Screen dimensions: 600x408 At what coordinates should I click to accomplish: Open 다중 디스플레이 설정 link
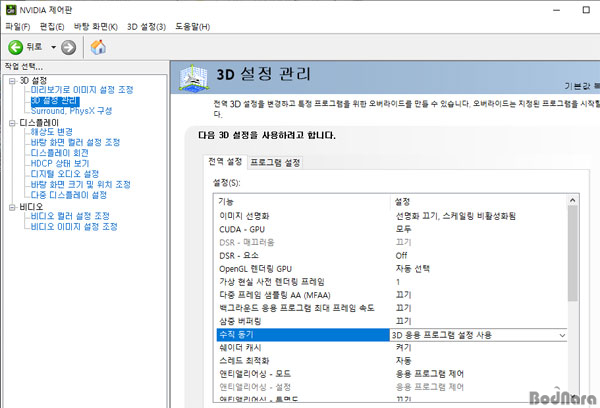coord(69,195)
